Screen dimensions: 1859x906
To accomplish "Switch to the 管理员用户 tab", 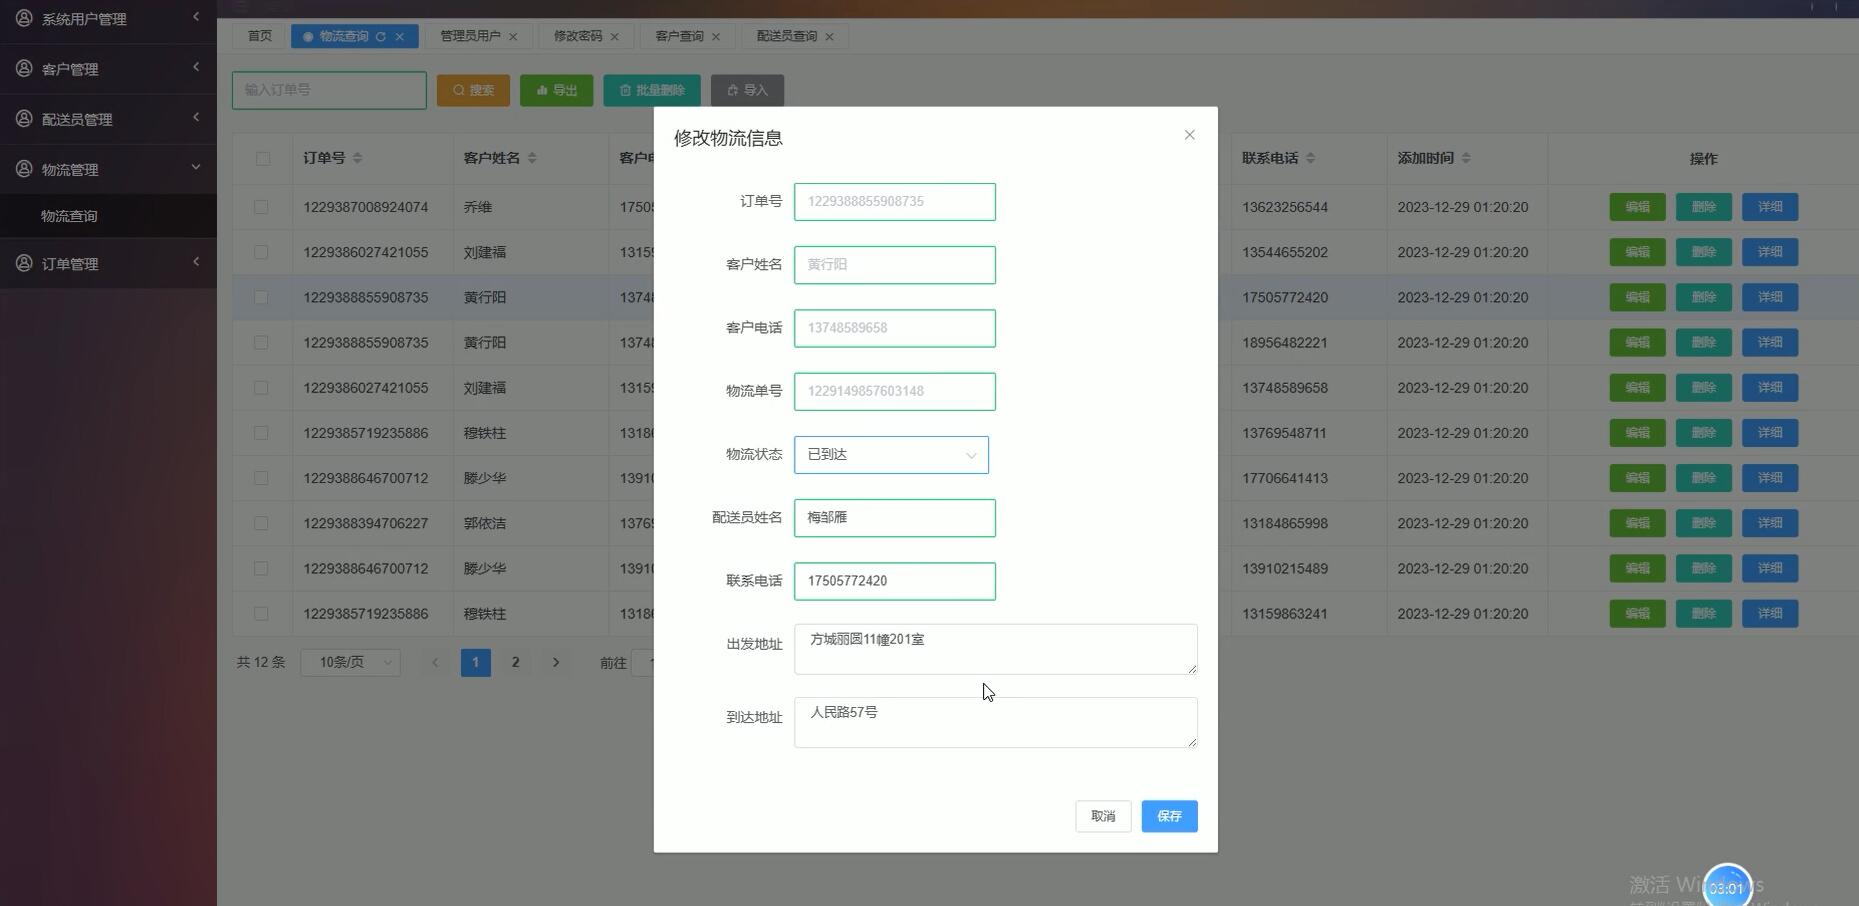I will (471, 36).
